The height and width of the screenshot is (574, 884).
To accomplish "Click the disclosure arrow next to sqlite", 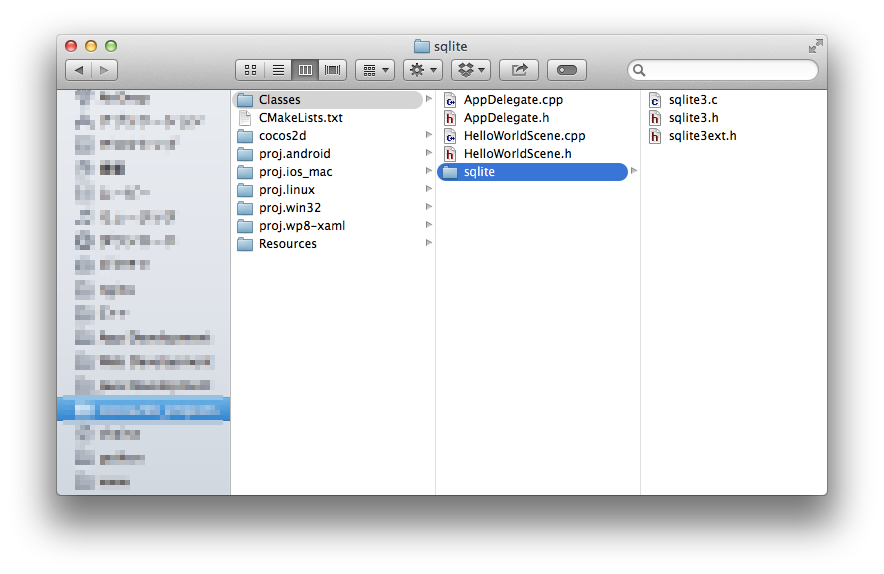I will [634, 171].
